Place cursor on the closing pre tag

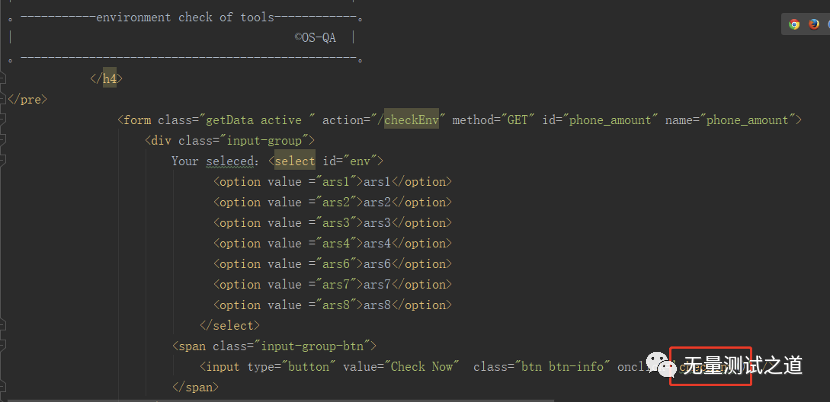(28, 99)
